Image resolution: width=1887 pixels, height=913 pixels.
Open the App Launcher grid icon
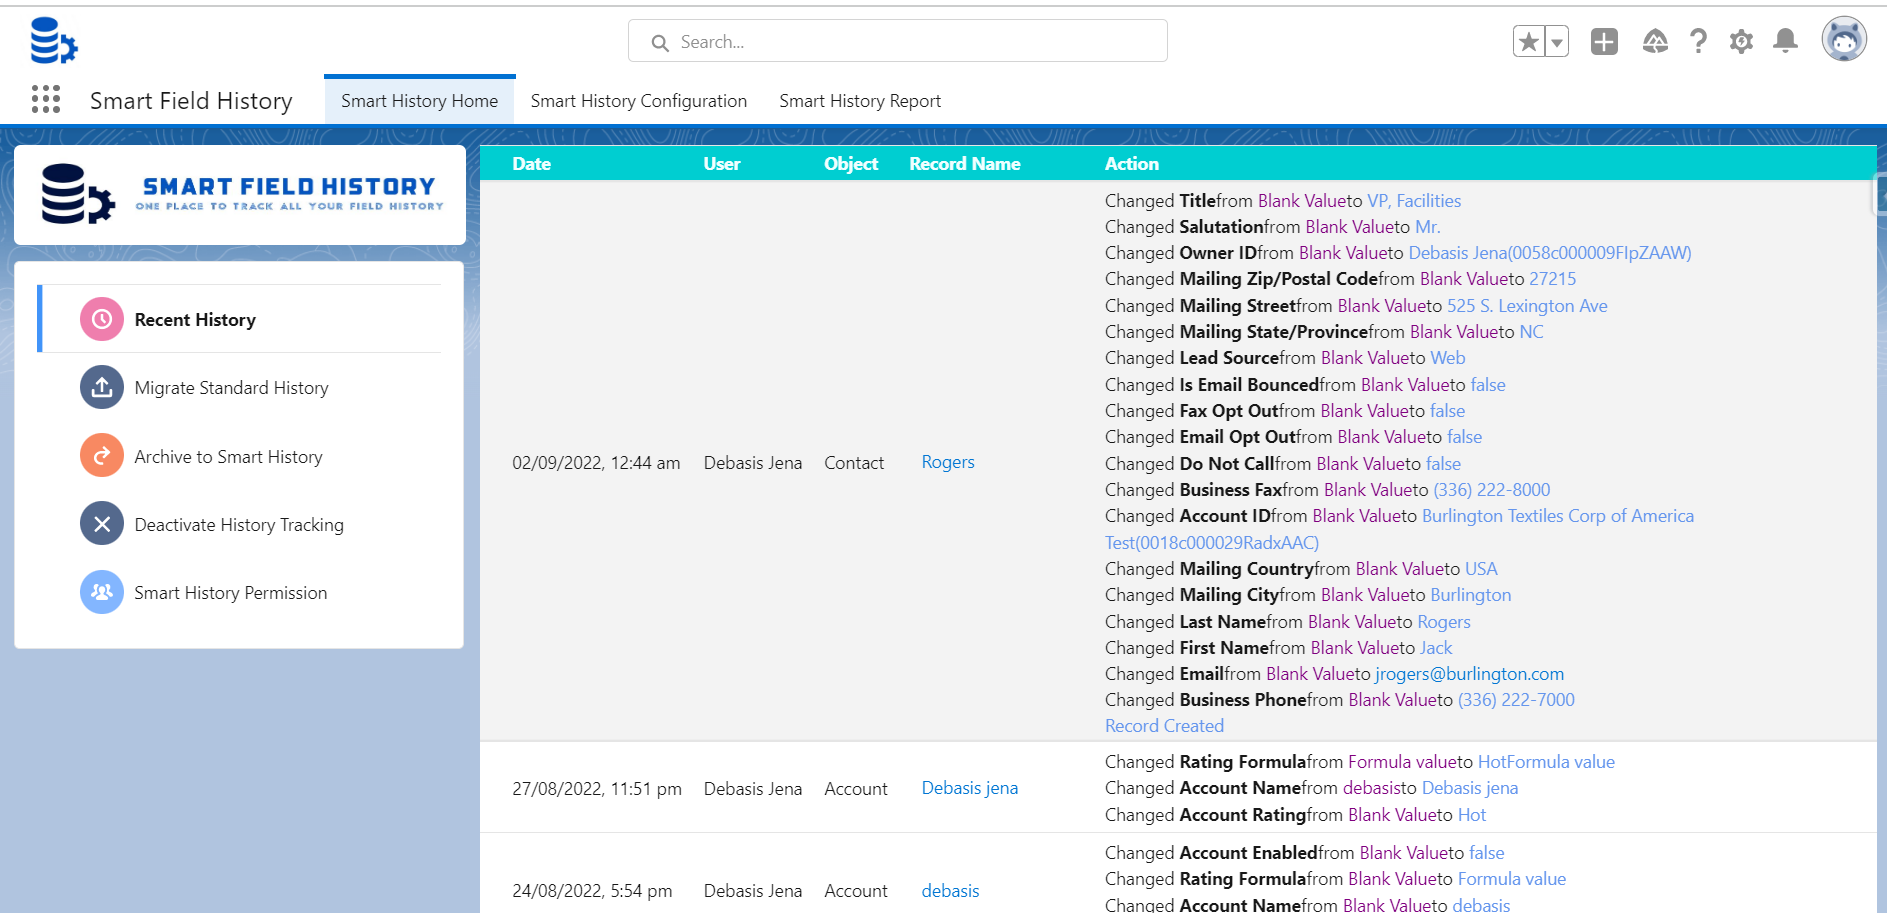pos(46,99)
